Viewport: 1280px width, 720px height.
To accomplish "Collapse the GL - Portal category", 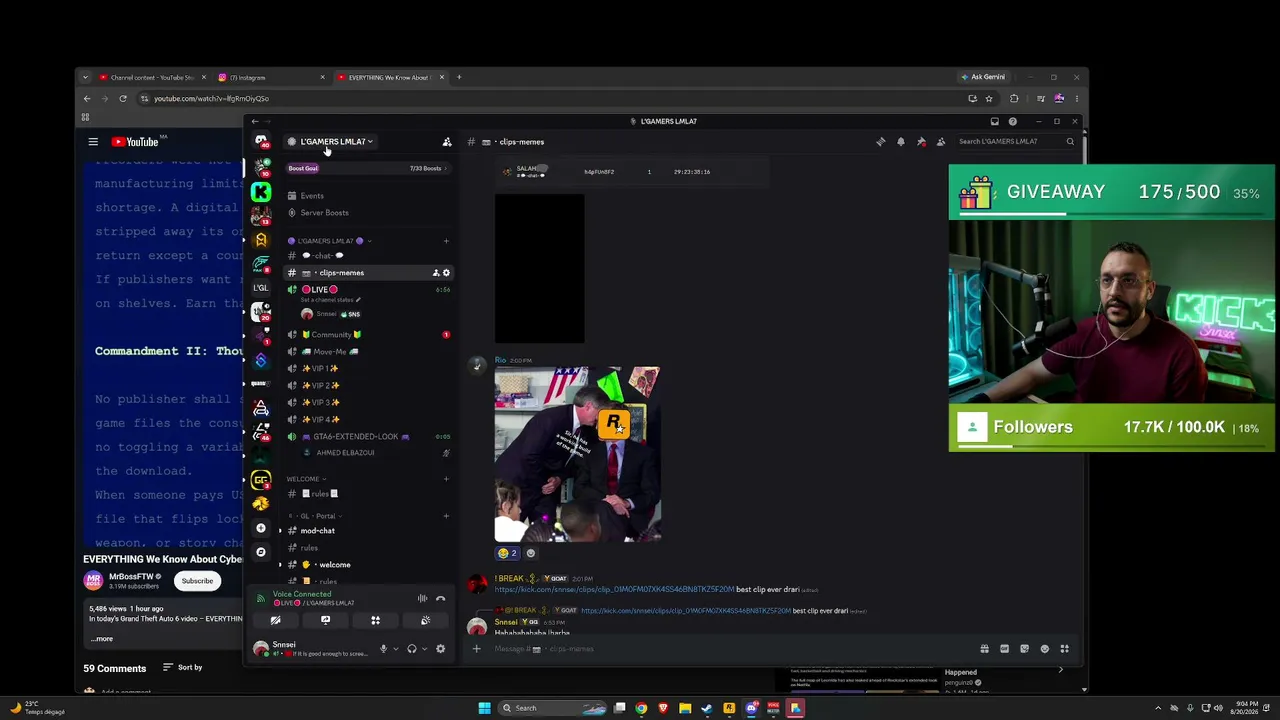I will point(313,516).
